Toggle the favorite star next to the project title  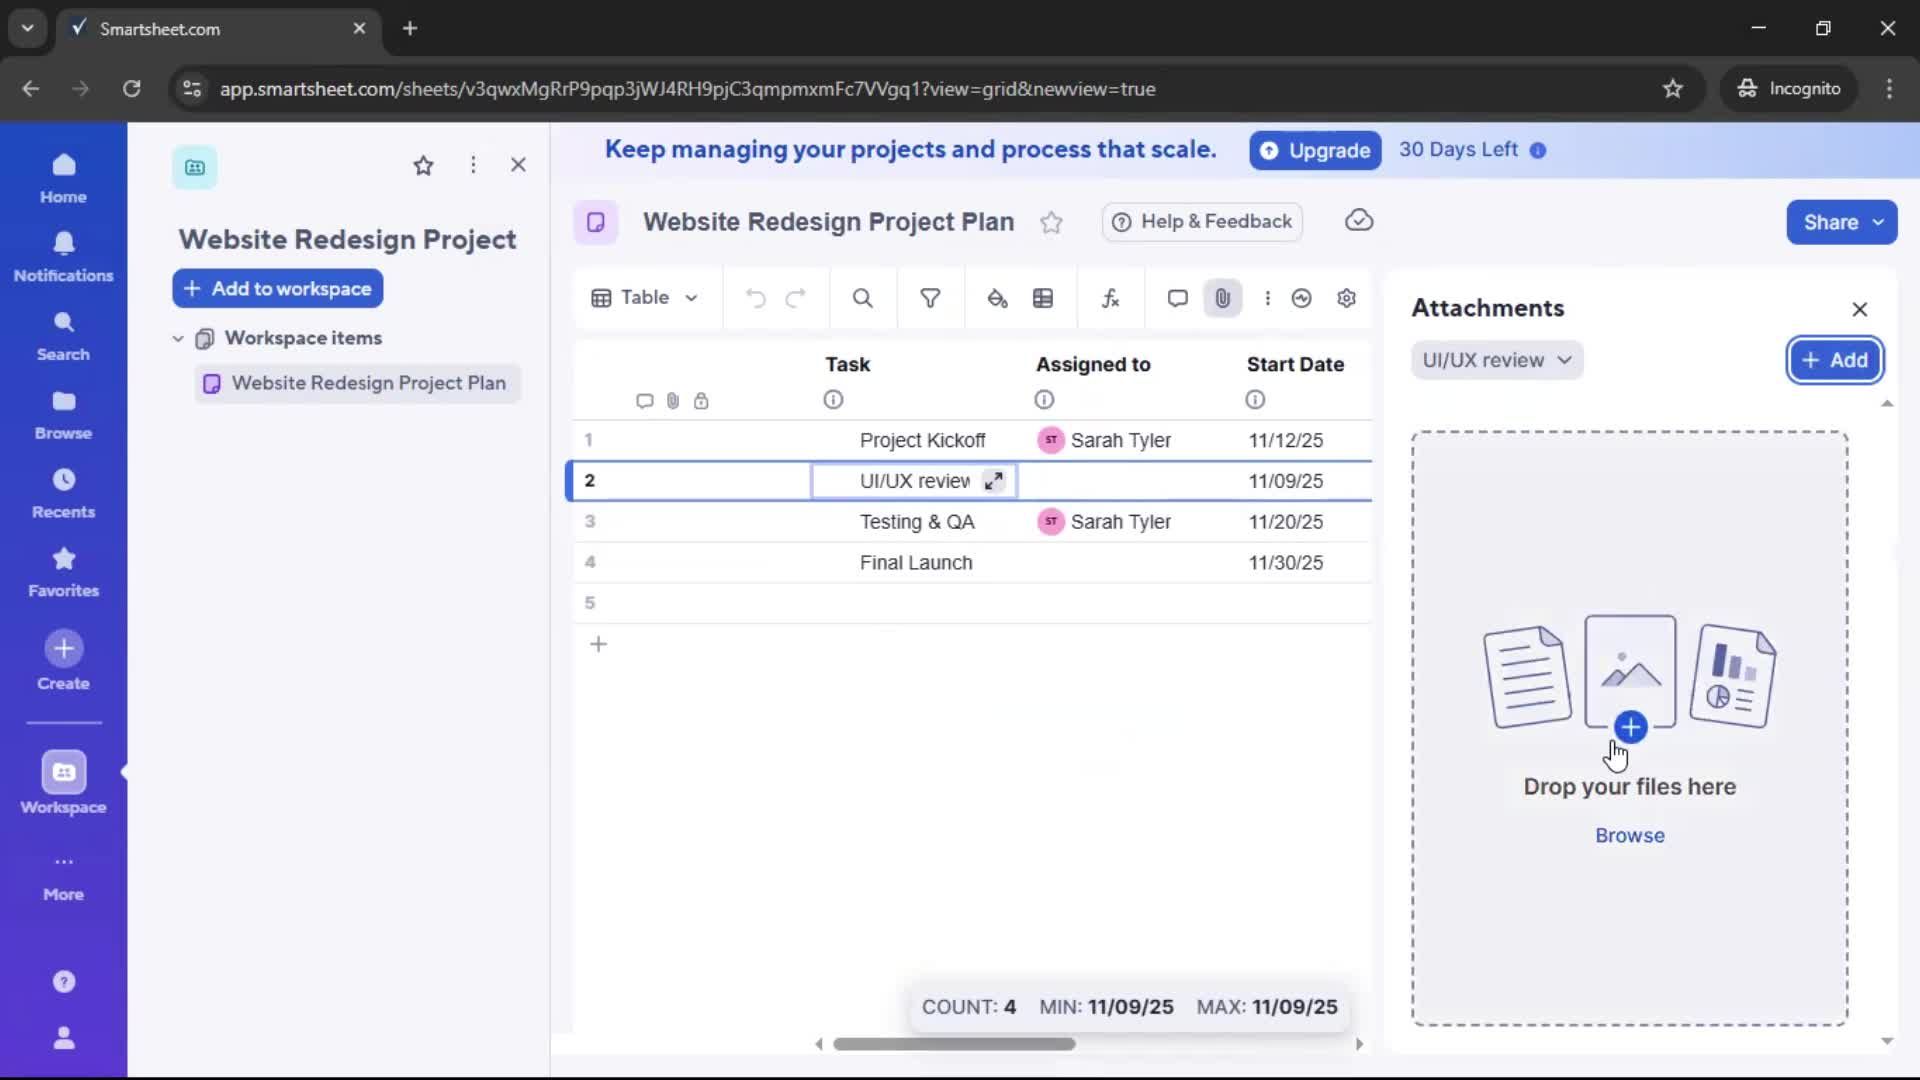tap(1052, 222)
